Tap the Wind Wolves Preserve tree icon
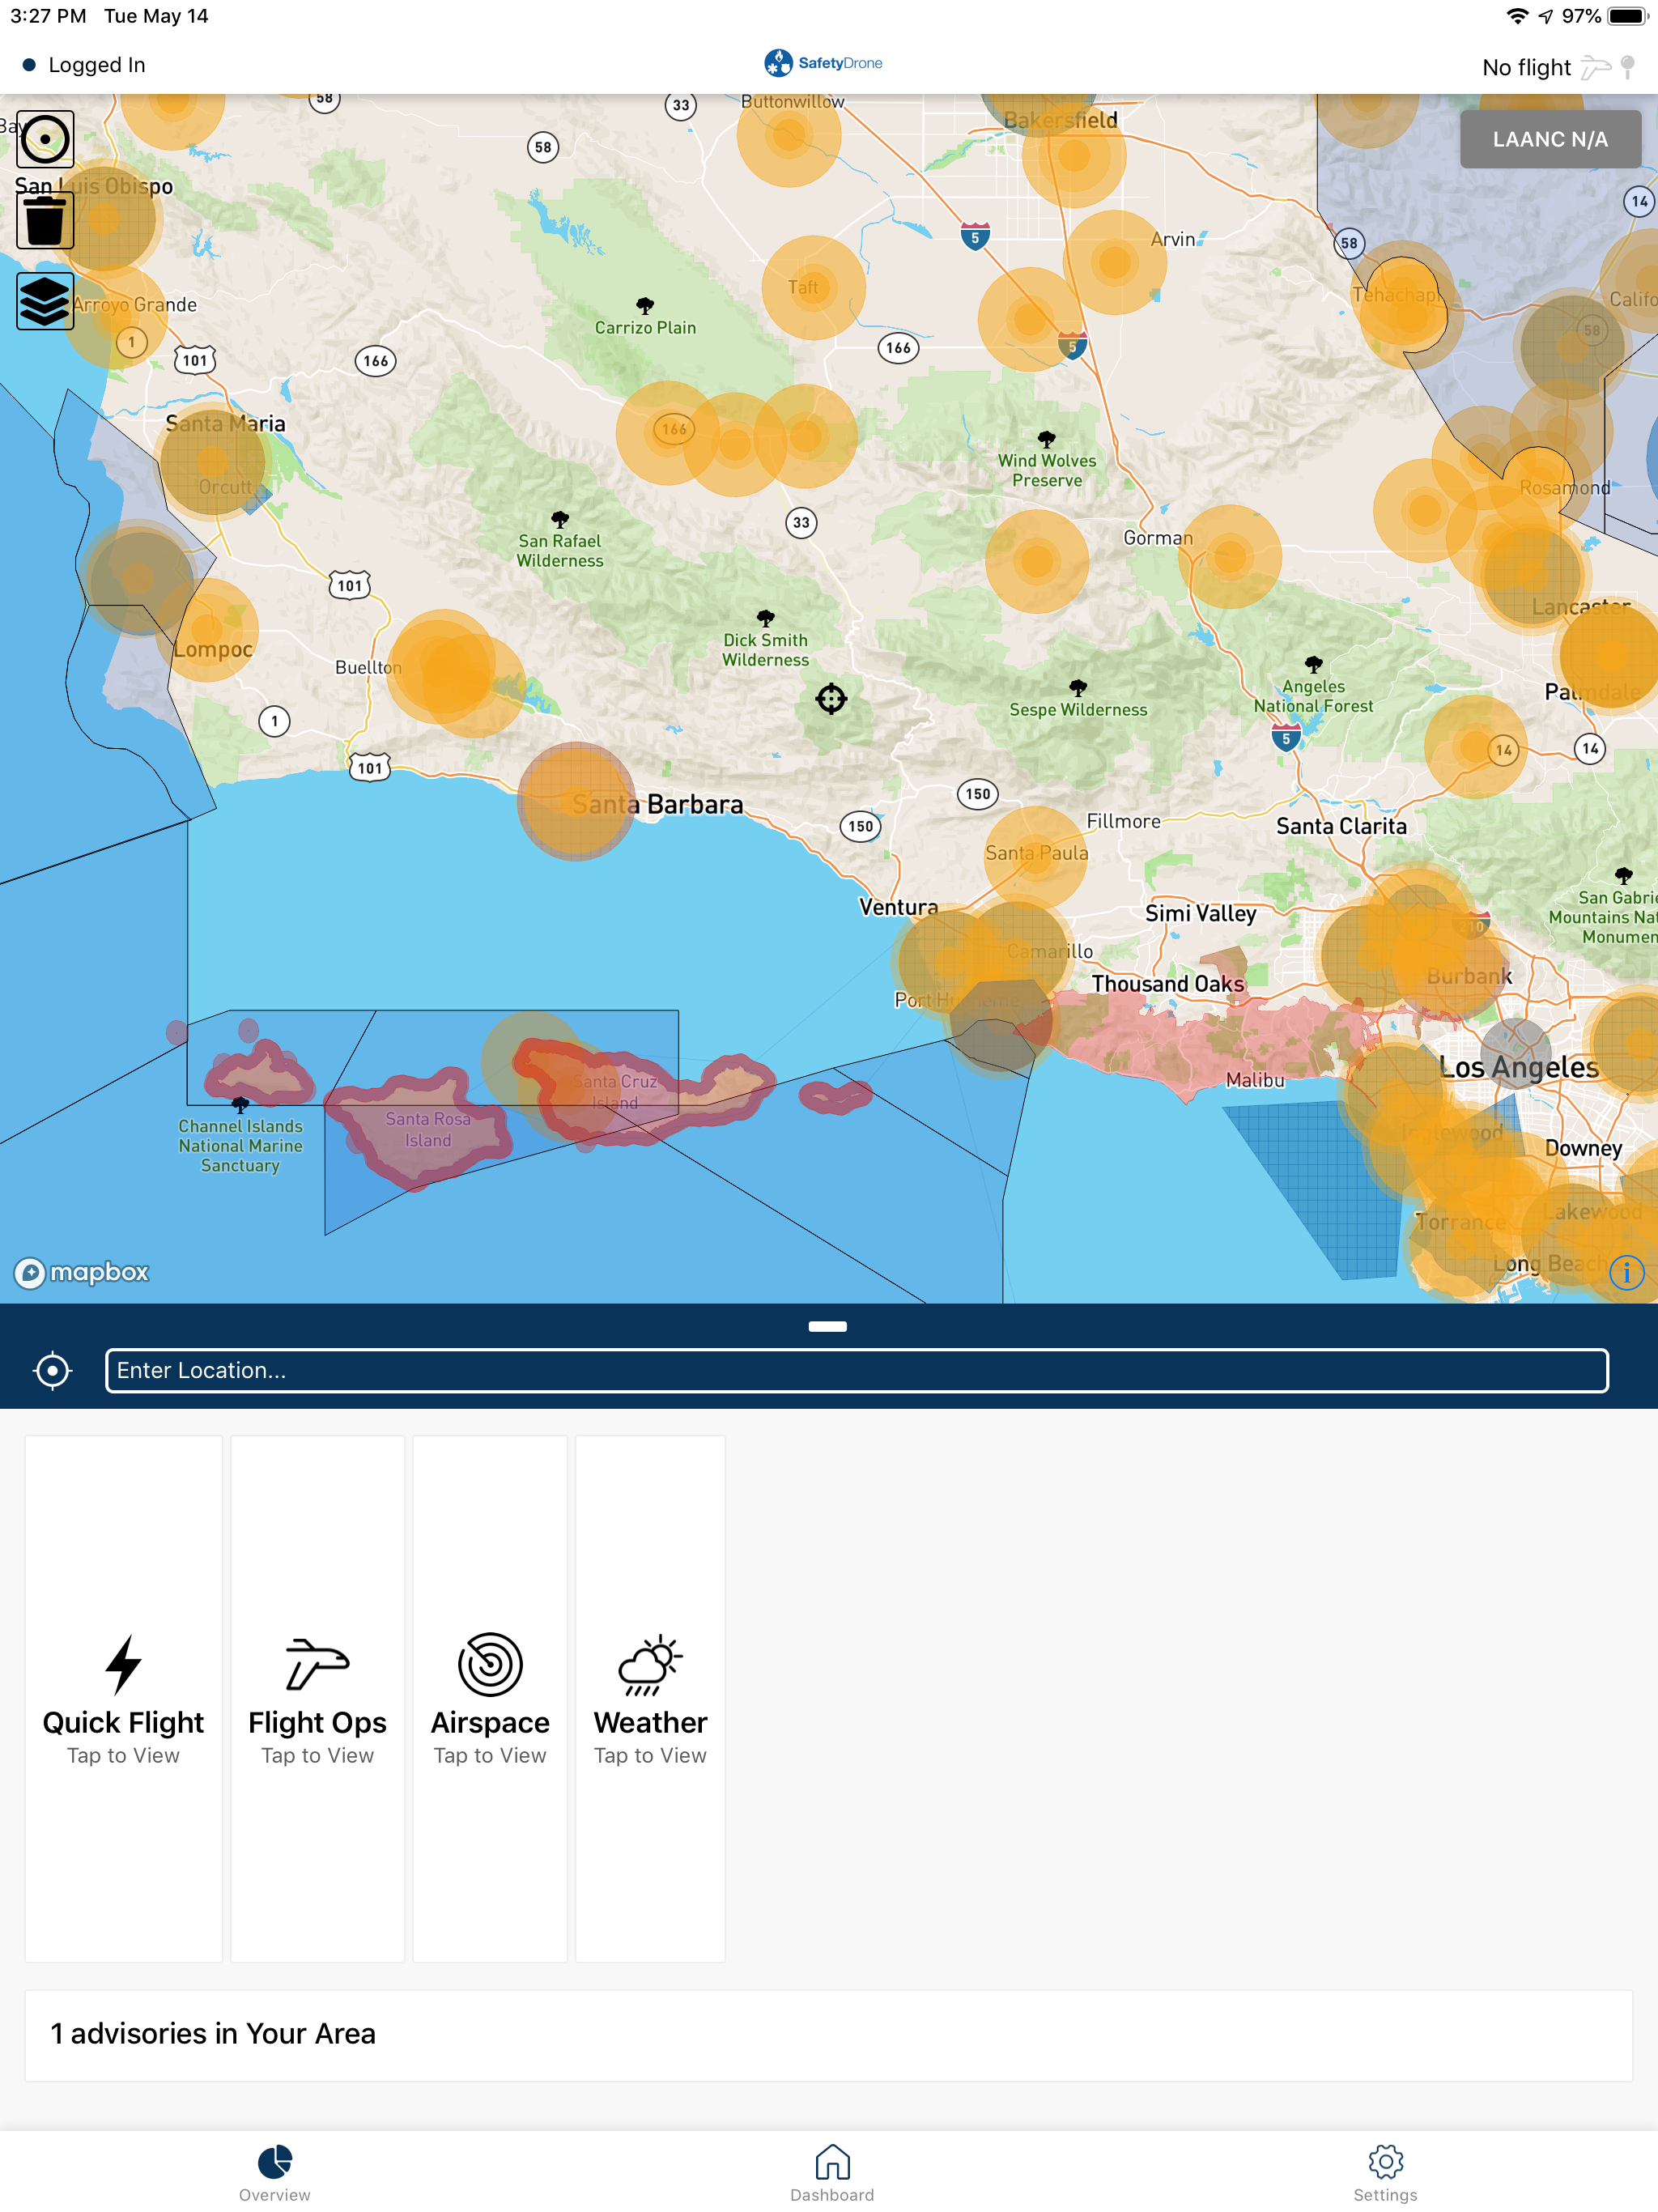 click(1046, 439)
